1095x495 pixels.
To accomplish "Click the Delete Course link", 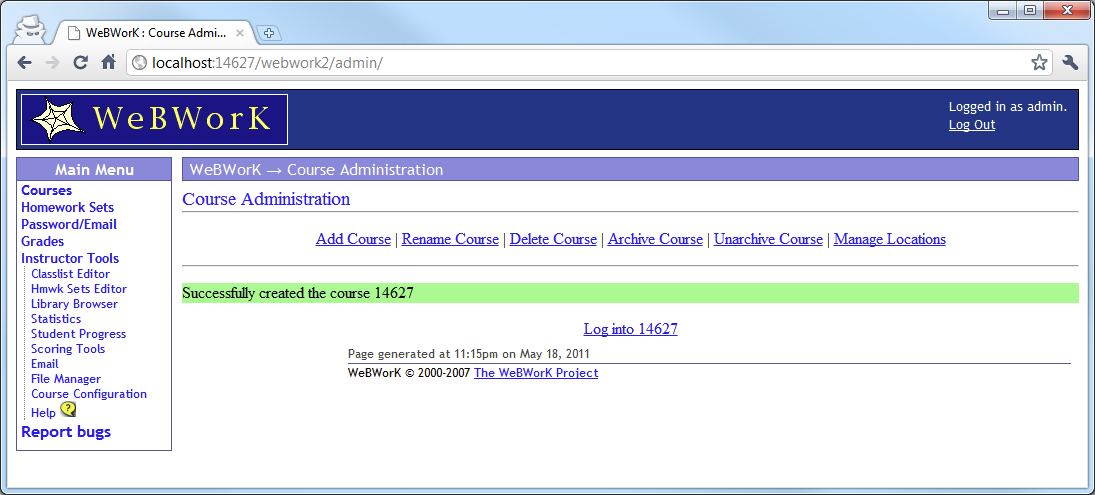I will click(x=553, y=239).
